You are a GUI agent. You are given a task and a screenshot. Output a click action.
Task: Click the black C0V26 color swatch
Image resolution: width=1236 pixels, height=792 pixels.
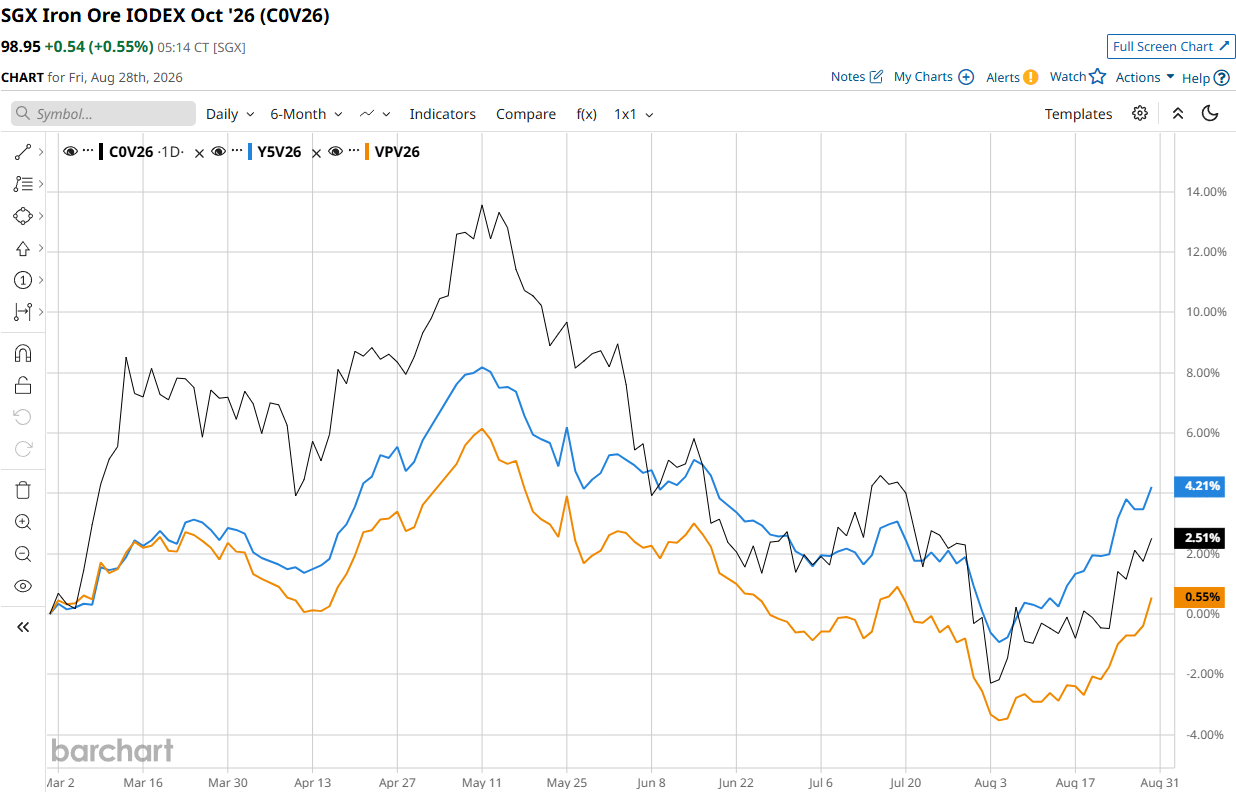click(x=101, y=152)
